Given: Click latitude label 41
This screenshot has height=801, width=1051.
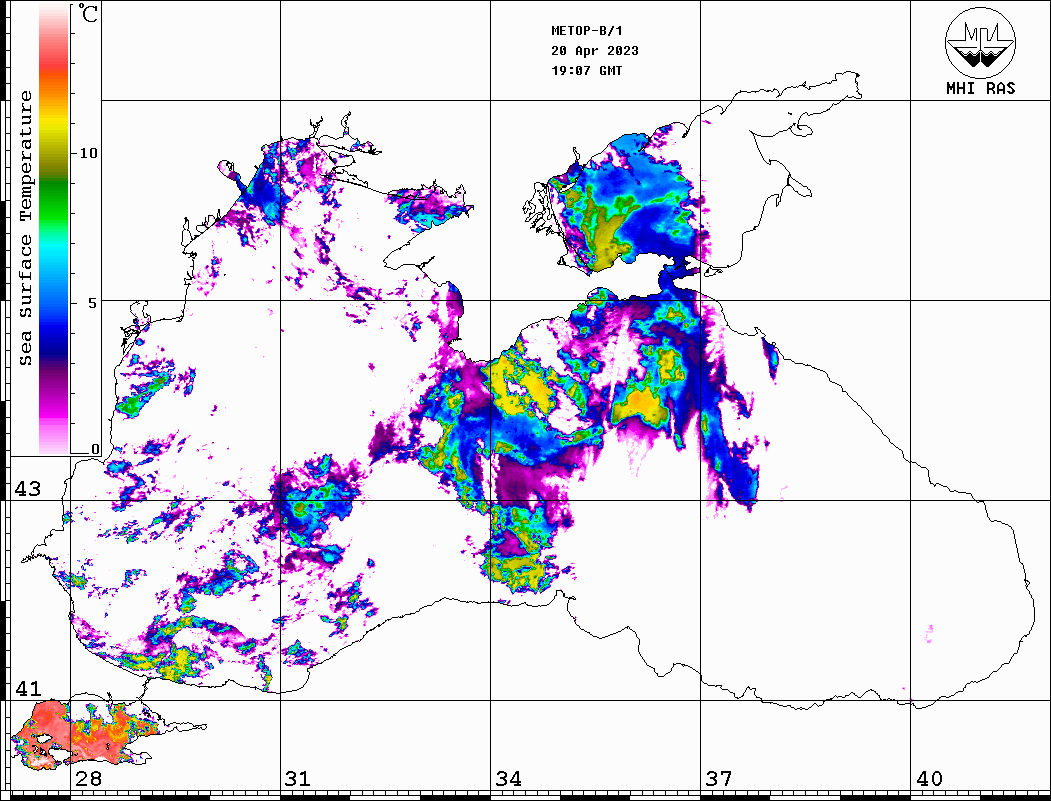Looking at the screenshot, I should point(28,688).
